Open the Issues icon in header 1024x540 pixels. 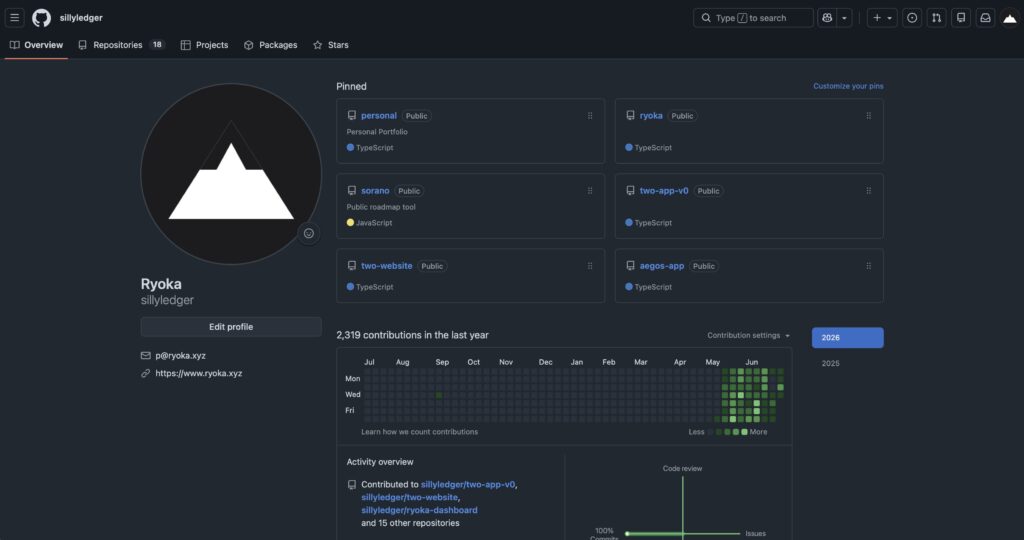[x=912, y=18]
